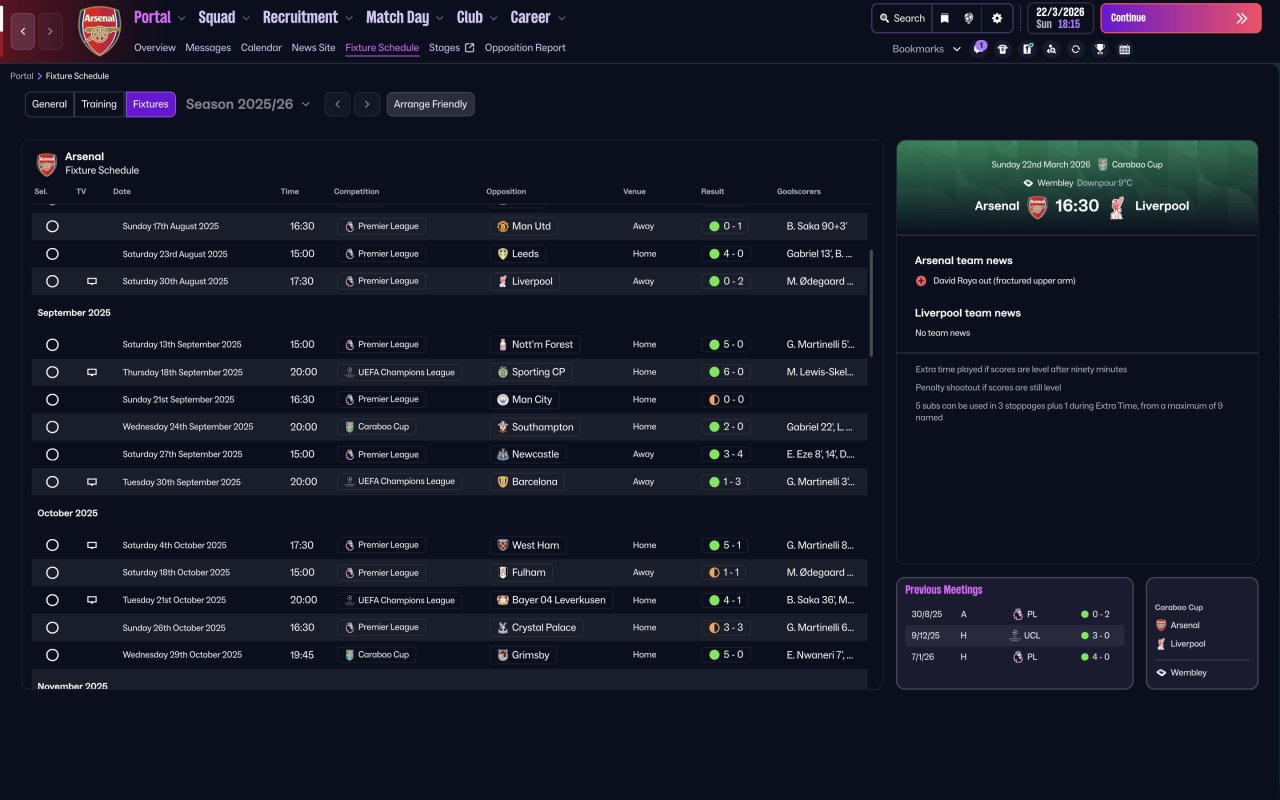Viewport: 1280px width, 800px height.
Task: Click the Arsenal badge in the Fixture Schedule panel header
Action: coord(47,164)
